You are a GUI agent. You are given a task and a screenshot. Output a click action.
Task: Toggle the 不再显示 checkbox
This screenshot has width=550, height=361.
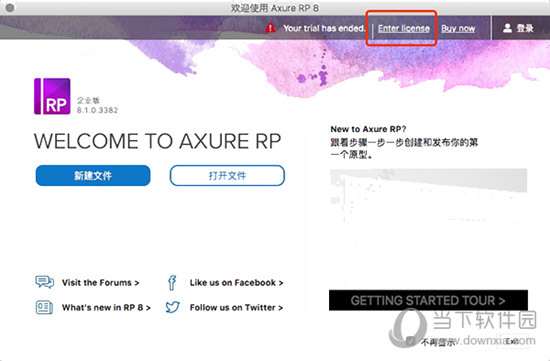pyautogui.click(x=410, y=341)
